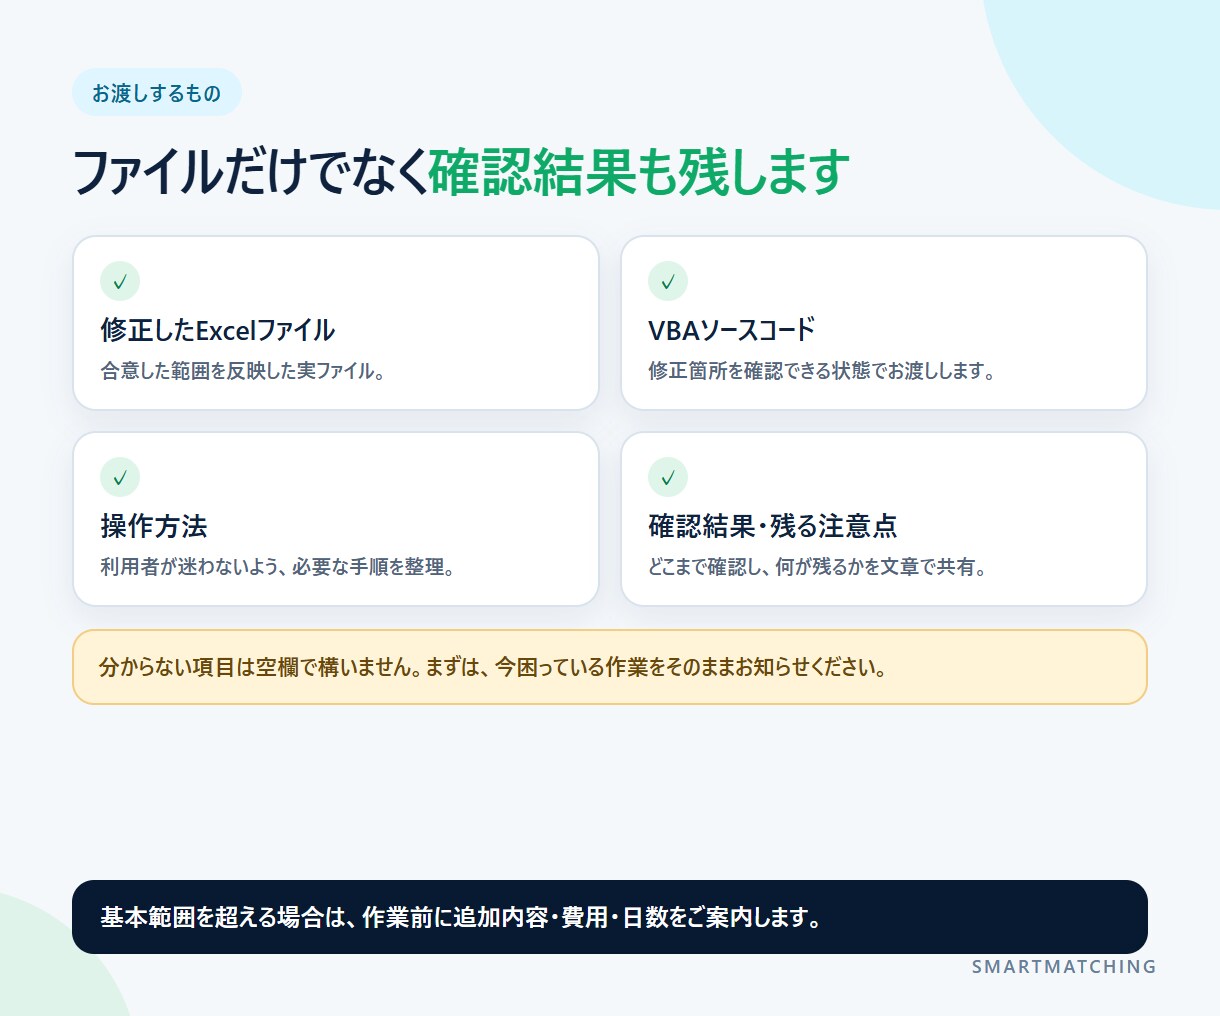Click the headline ファイルだけでなく

pos(250,172)
